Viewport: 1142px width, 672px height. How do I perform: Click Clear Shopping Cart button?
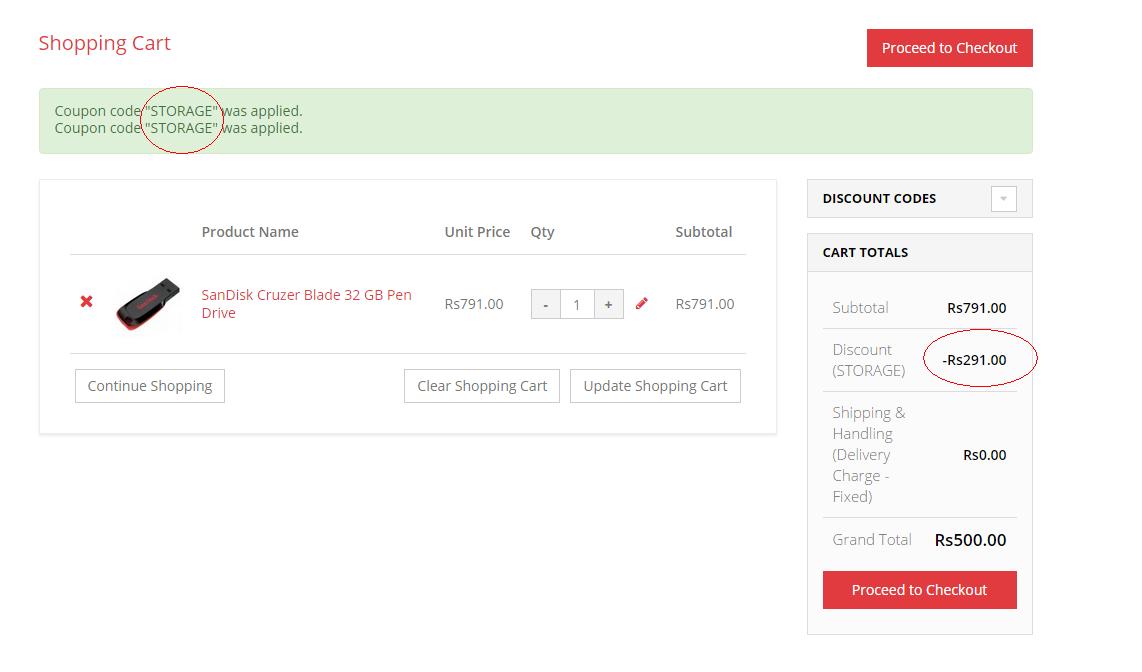tap(482, 386)
